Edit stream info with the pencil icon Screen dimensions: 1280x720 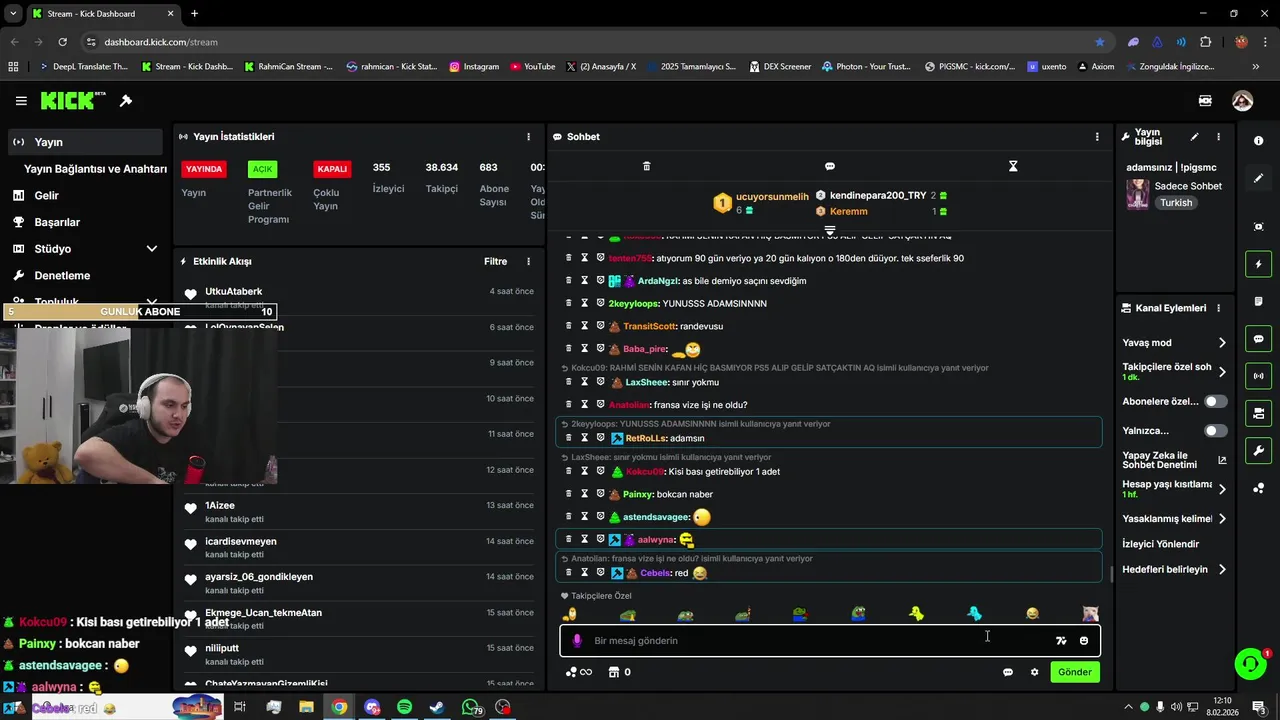(x=1194, y=137)
